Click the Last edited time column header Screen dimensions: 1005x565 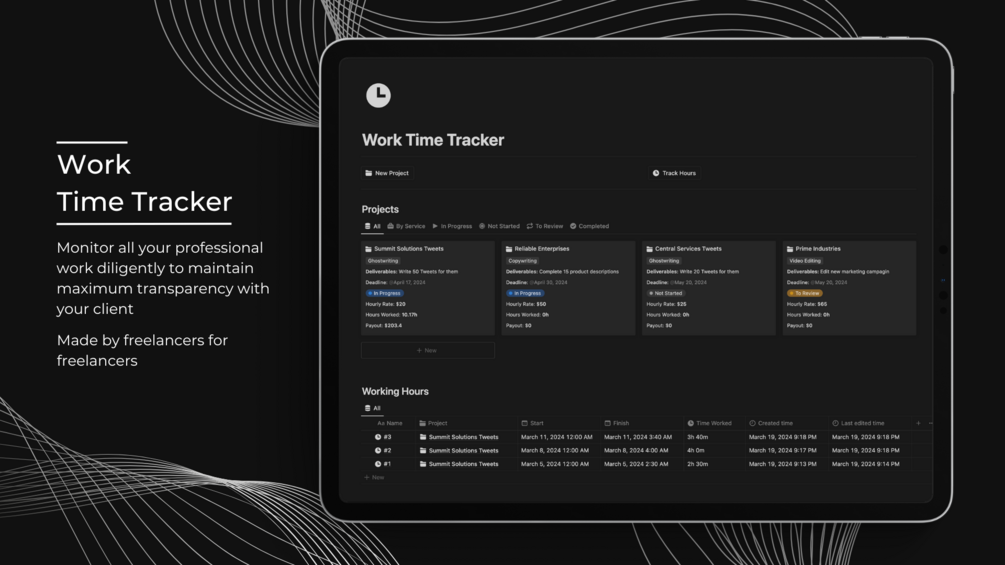[858, 423]
